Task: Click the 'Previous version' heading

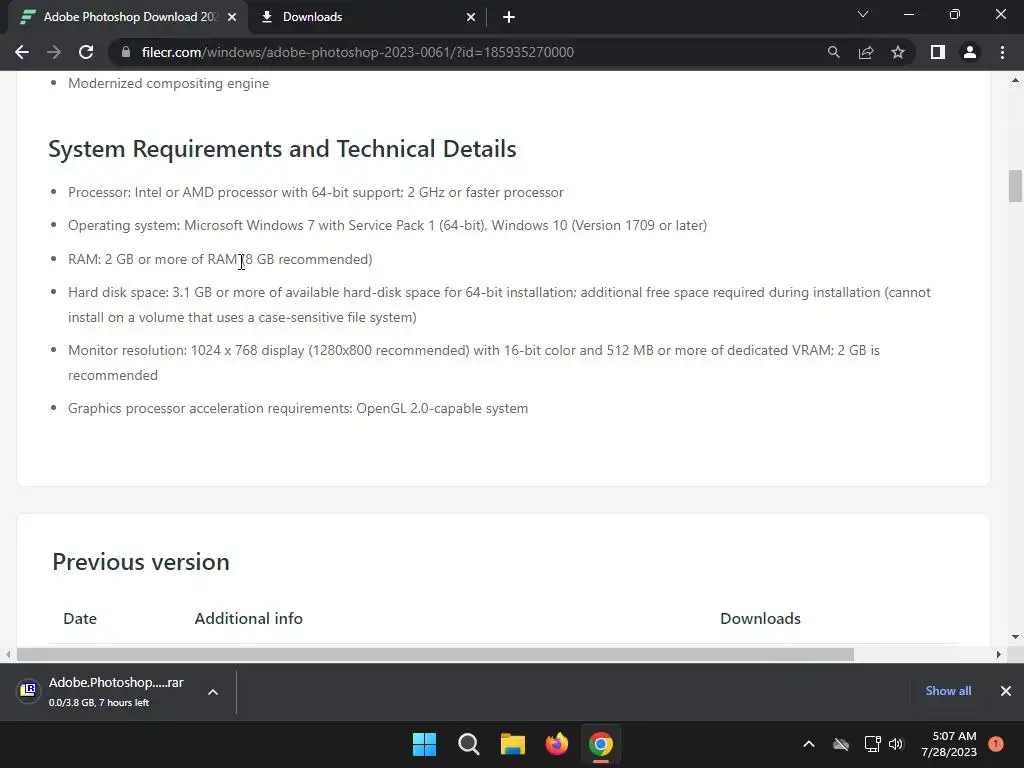Action: 141,562
